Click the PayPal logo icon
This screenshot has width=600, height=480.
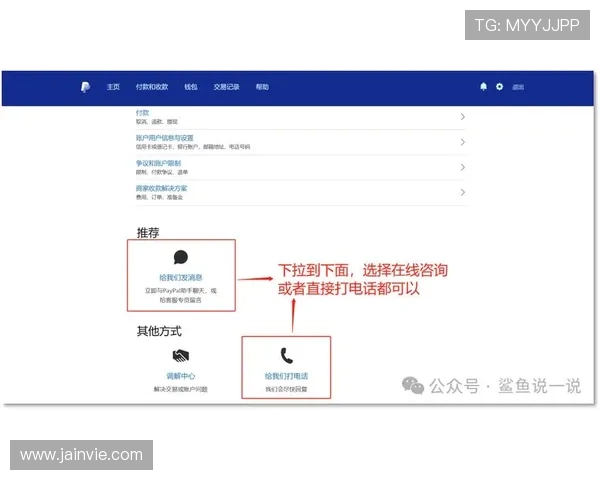(85, 87)
